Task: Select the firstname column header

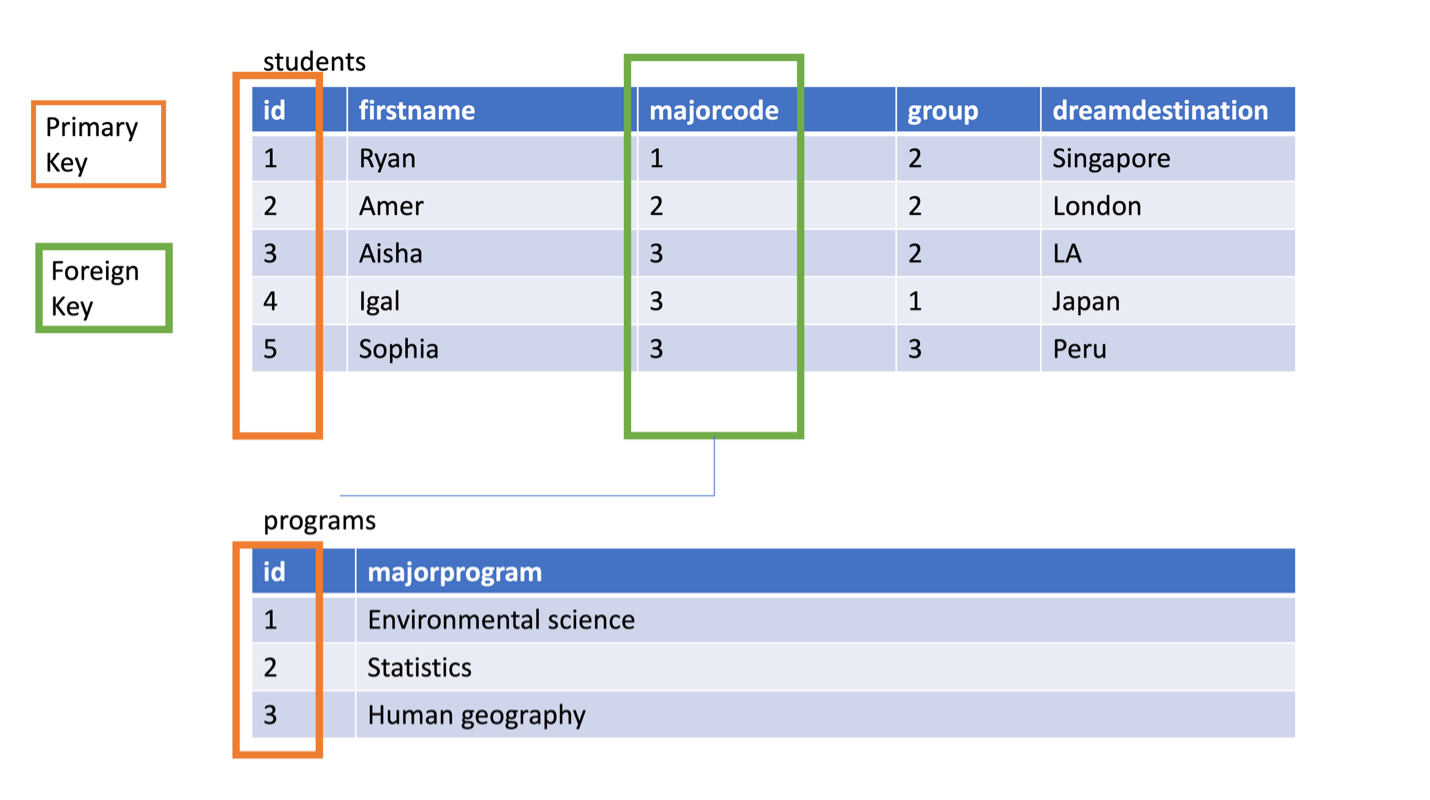Action: pyautogui.click(x=492, y=110)
